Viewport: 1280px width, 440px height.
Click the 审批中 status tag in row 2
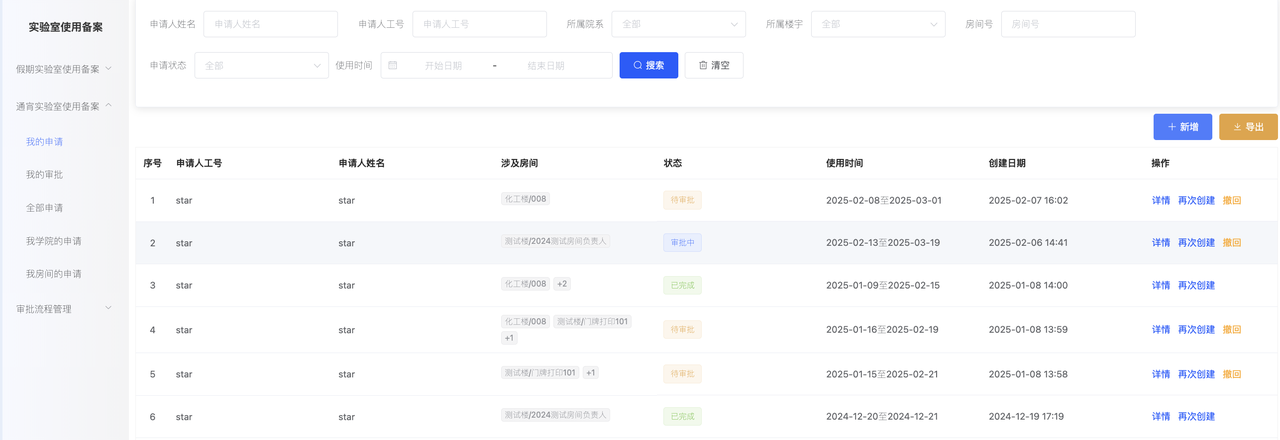click(683, 243)
